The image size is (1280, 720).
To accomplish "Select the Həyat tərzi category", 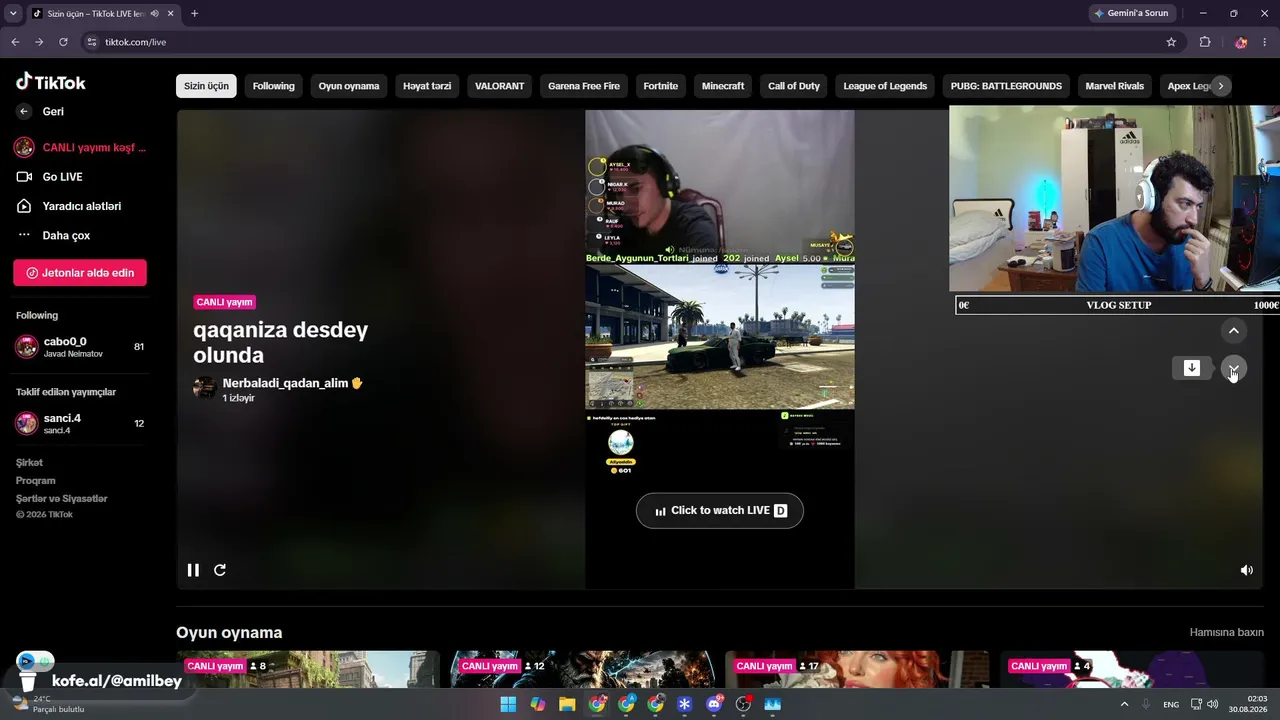I will (427, 86).
